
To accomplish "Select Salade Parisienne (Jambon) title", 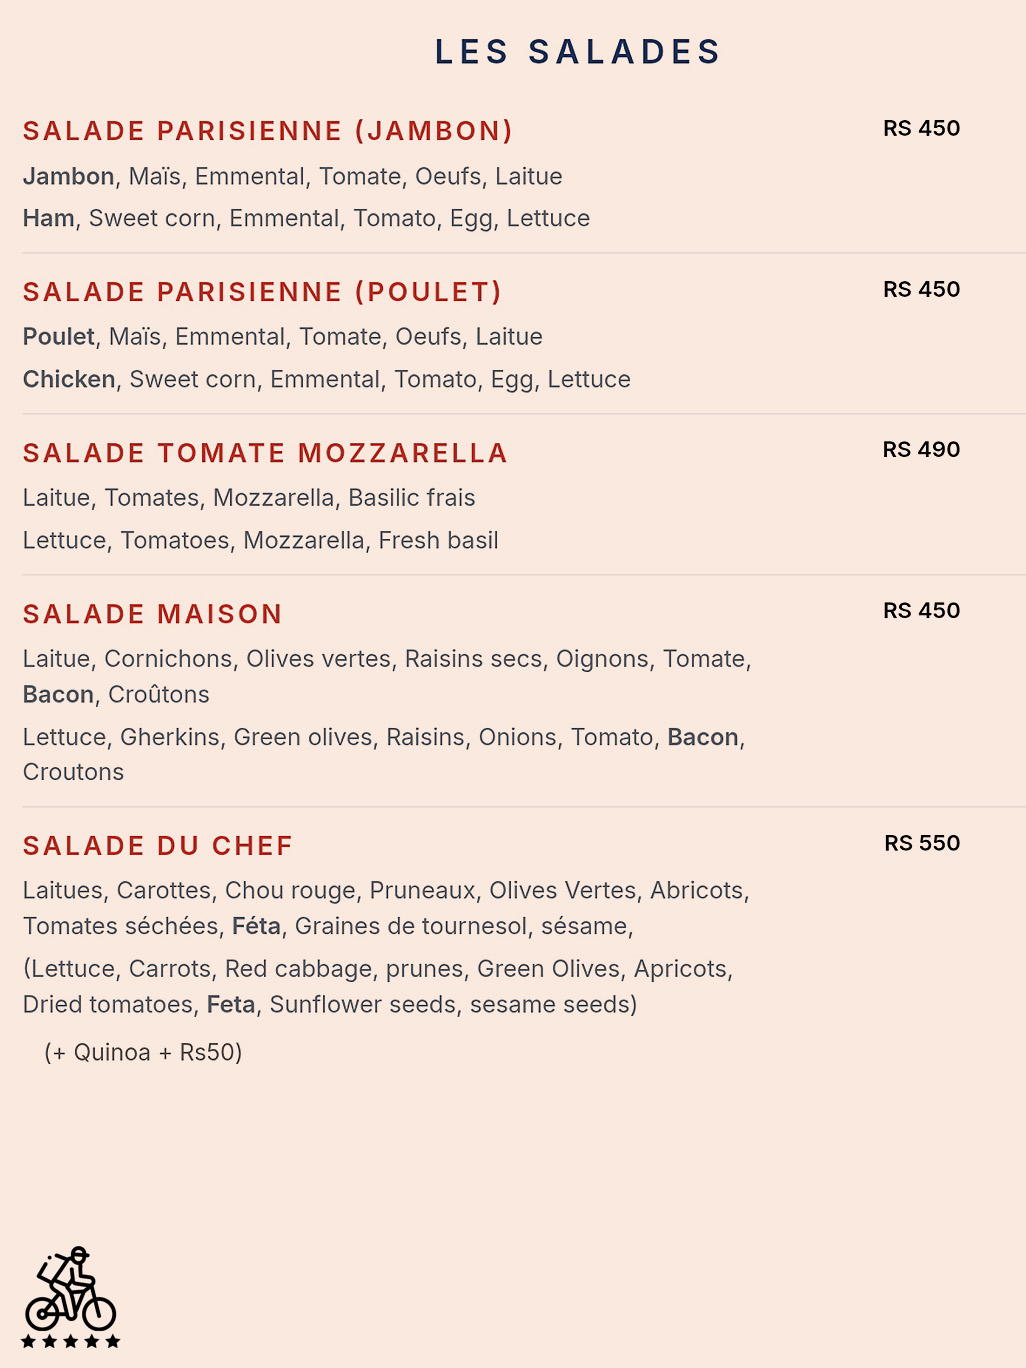I will click(267, 131).
